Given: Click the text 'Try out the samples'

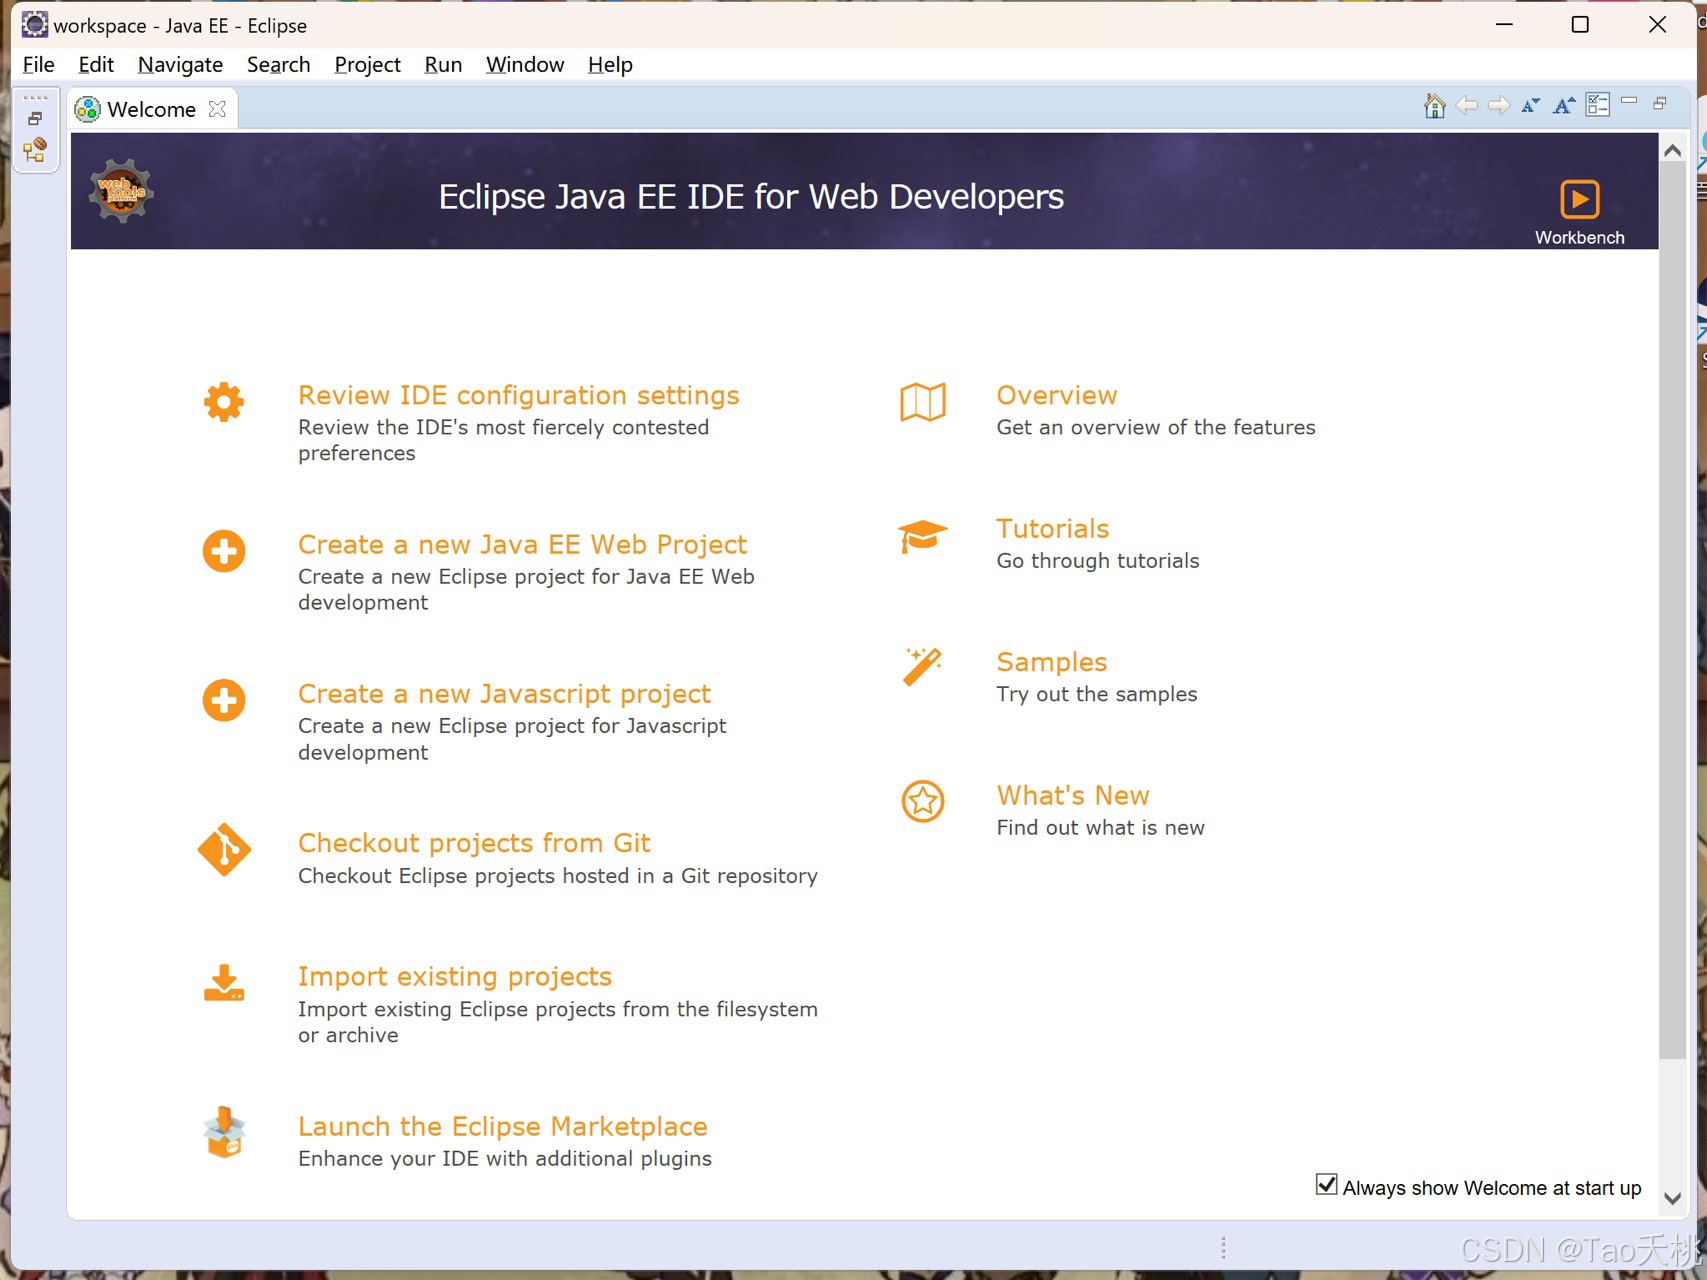Looking at the screenshot, I should point(1097,694).
